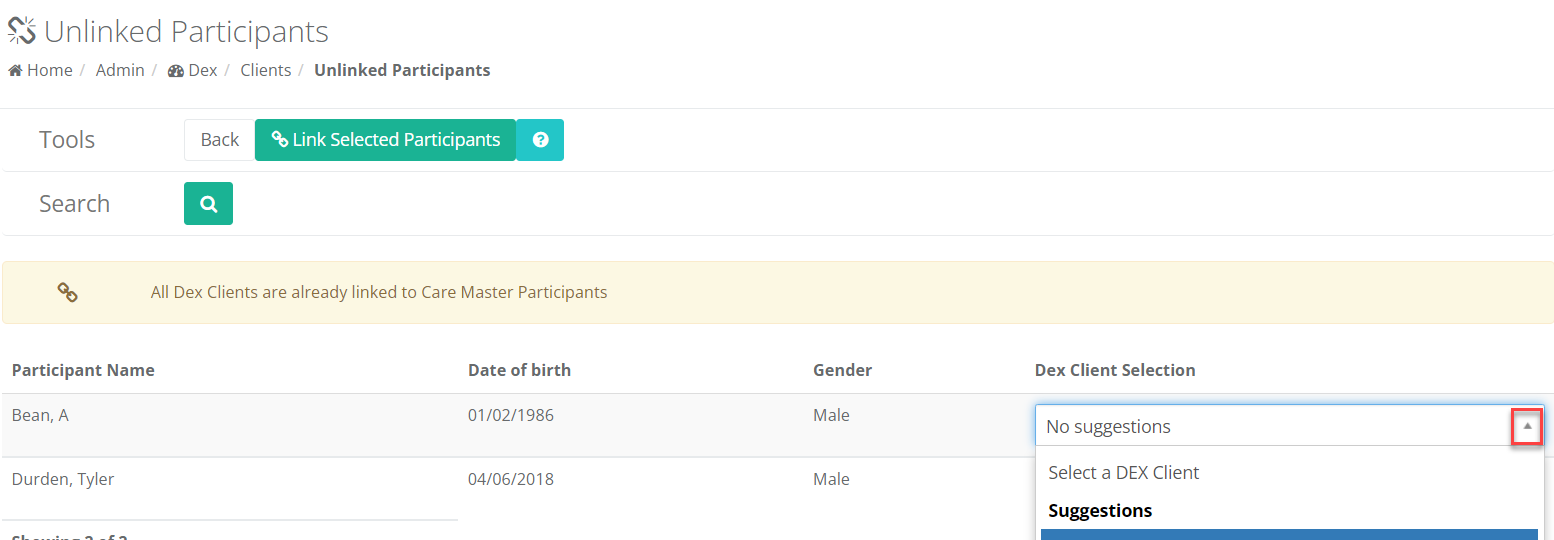The width and height of the screenshot is (1554, 540).
Task: Click chain link icon in yellow notice
Action: (67, 292)
